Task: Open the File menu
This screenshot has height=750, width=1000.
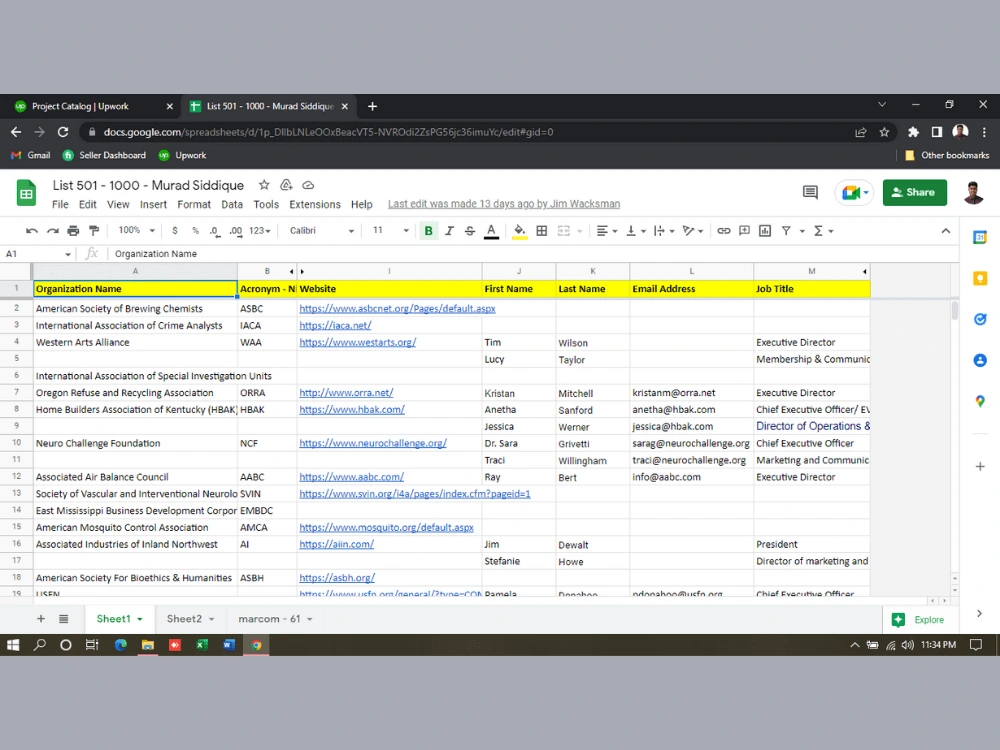Action: pyautogui.click(x=60, y=205)
